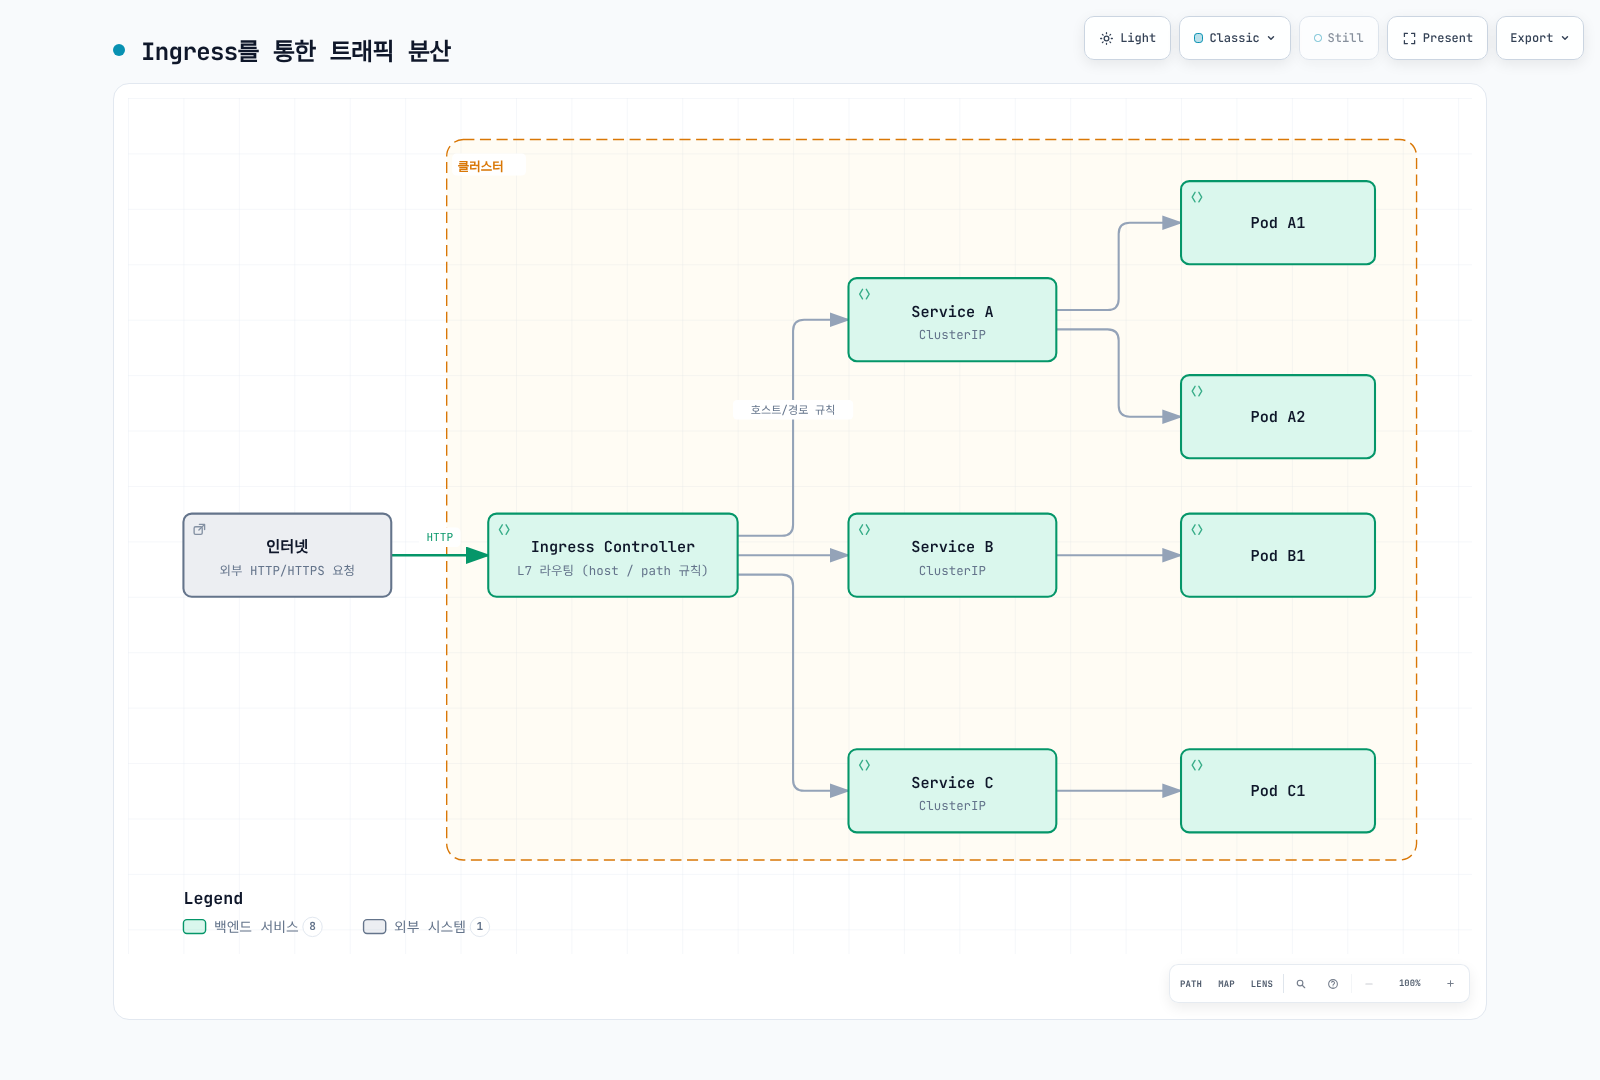
Task: Click the code icon on Ingress Controller
Action: [x=504, y=530]
